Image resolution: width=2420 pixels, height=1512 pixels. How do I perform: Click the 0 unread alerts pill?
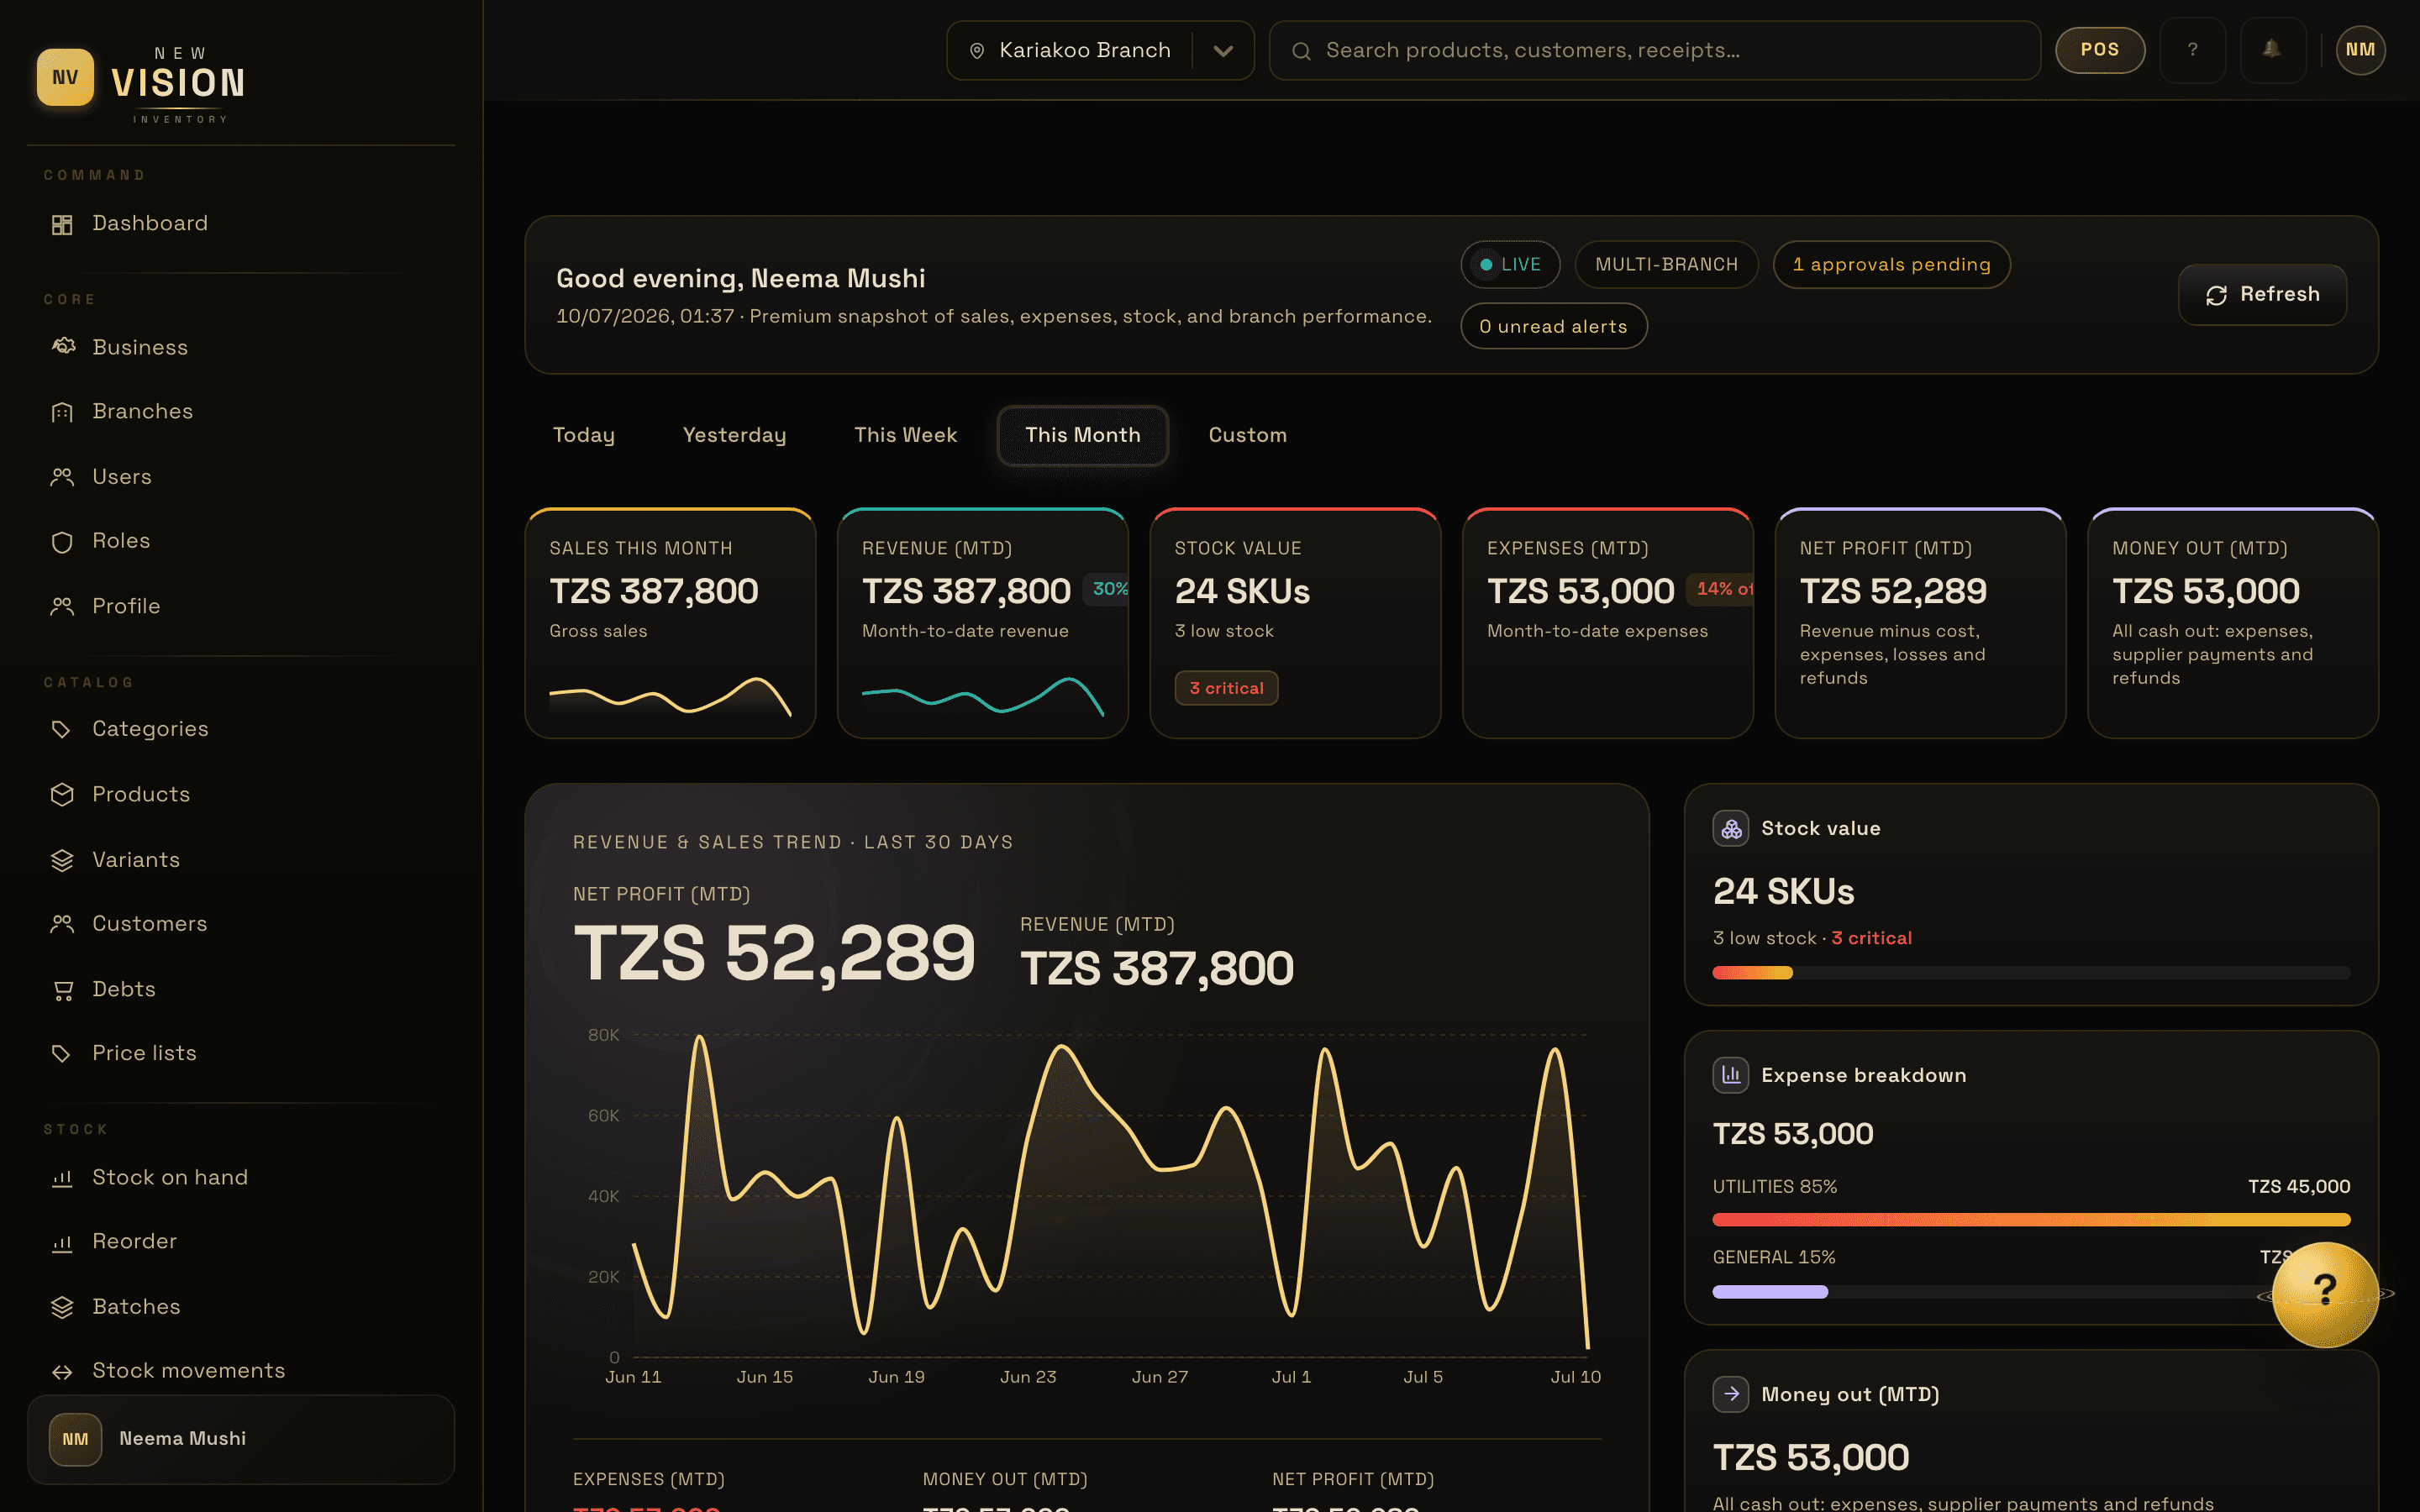tap(1553, 326)
